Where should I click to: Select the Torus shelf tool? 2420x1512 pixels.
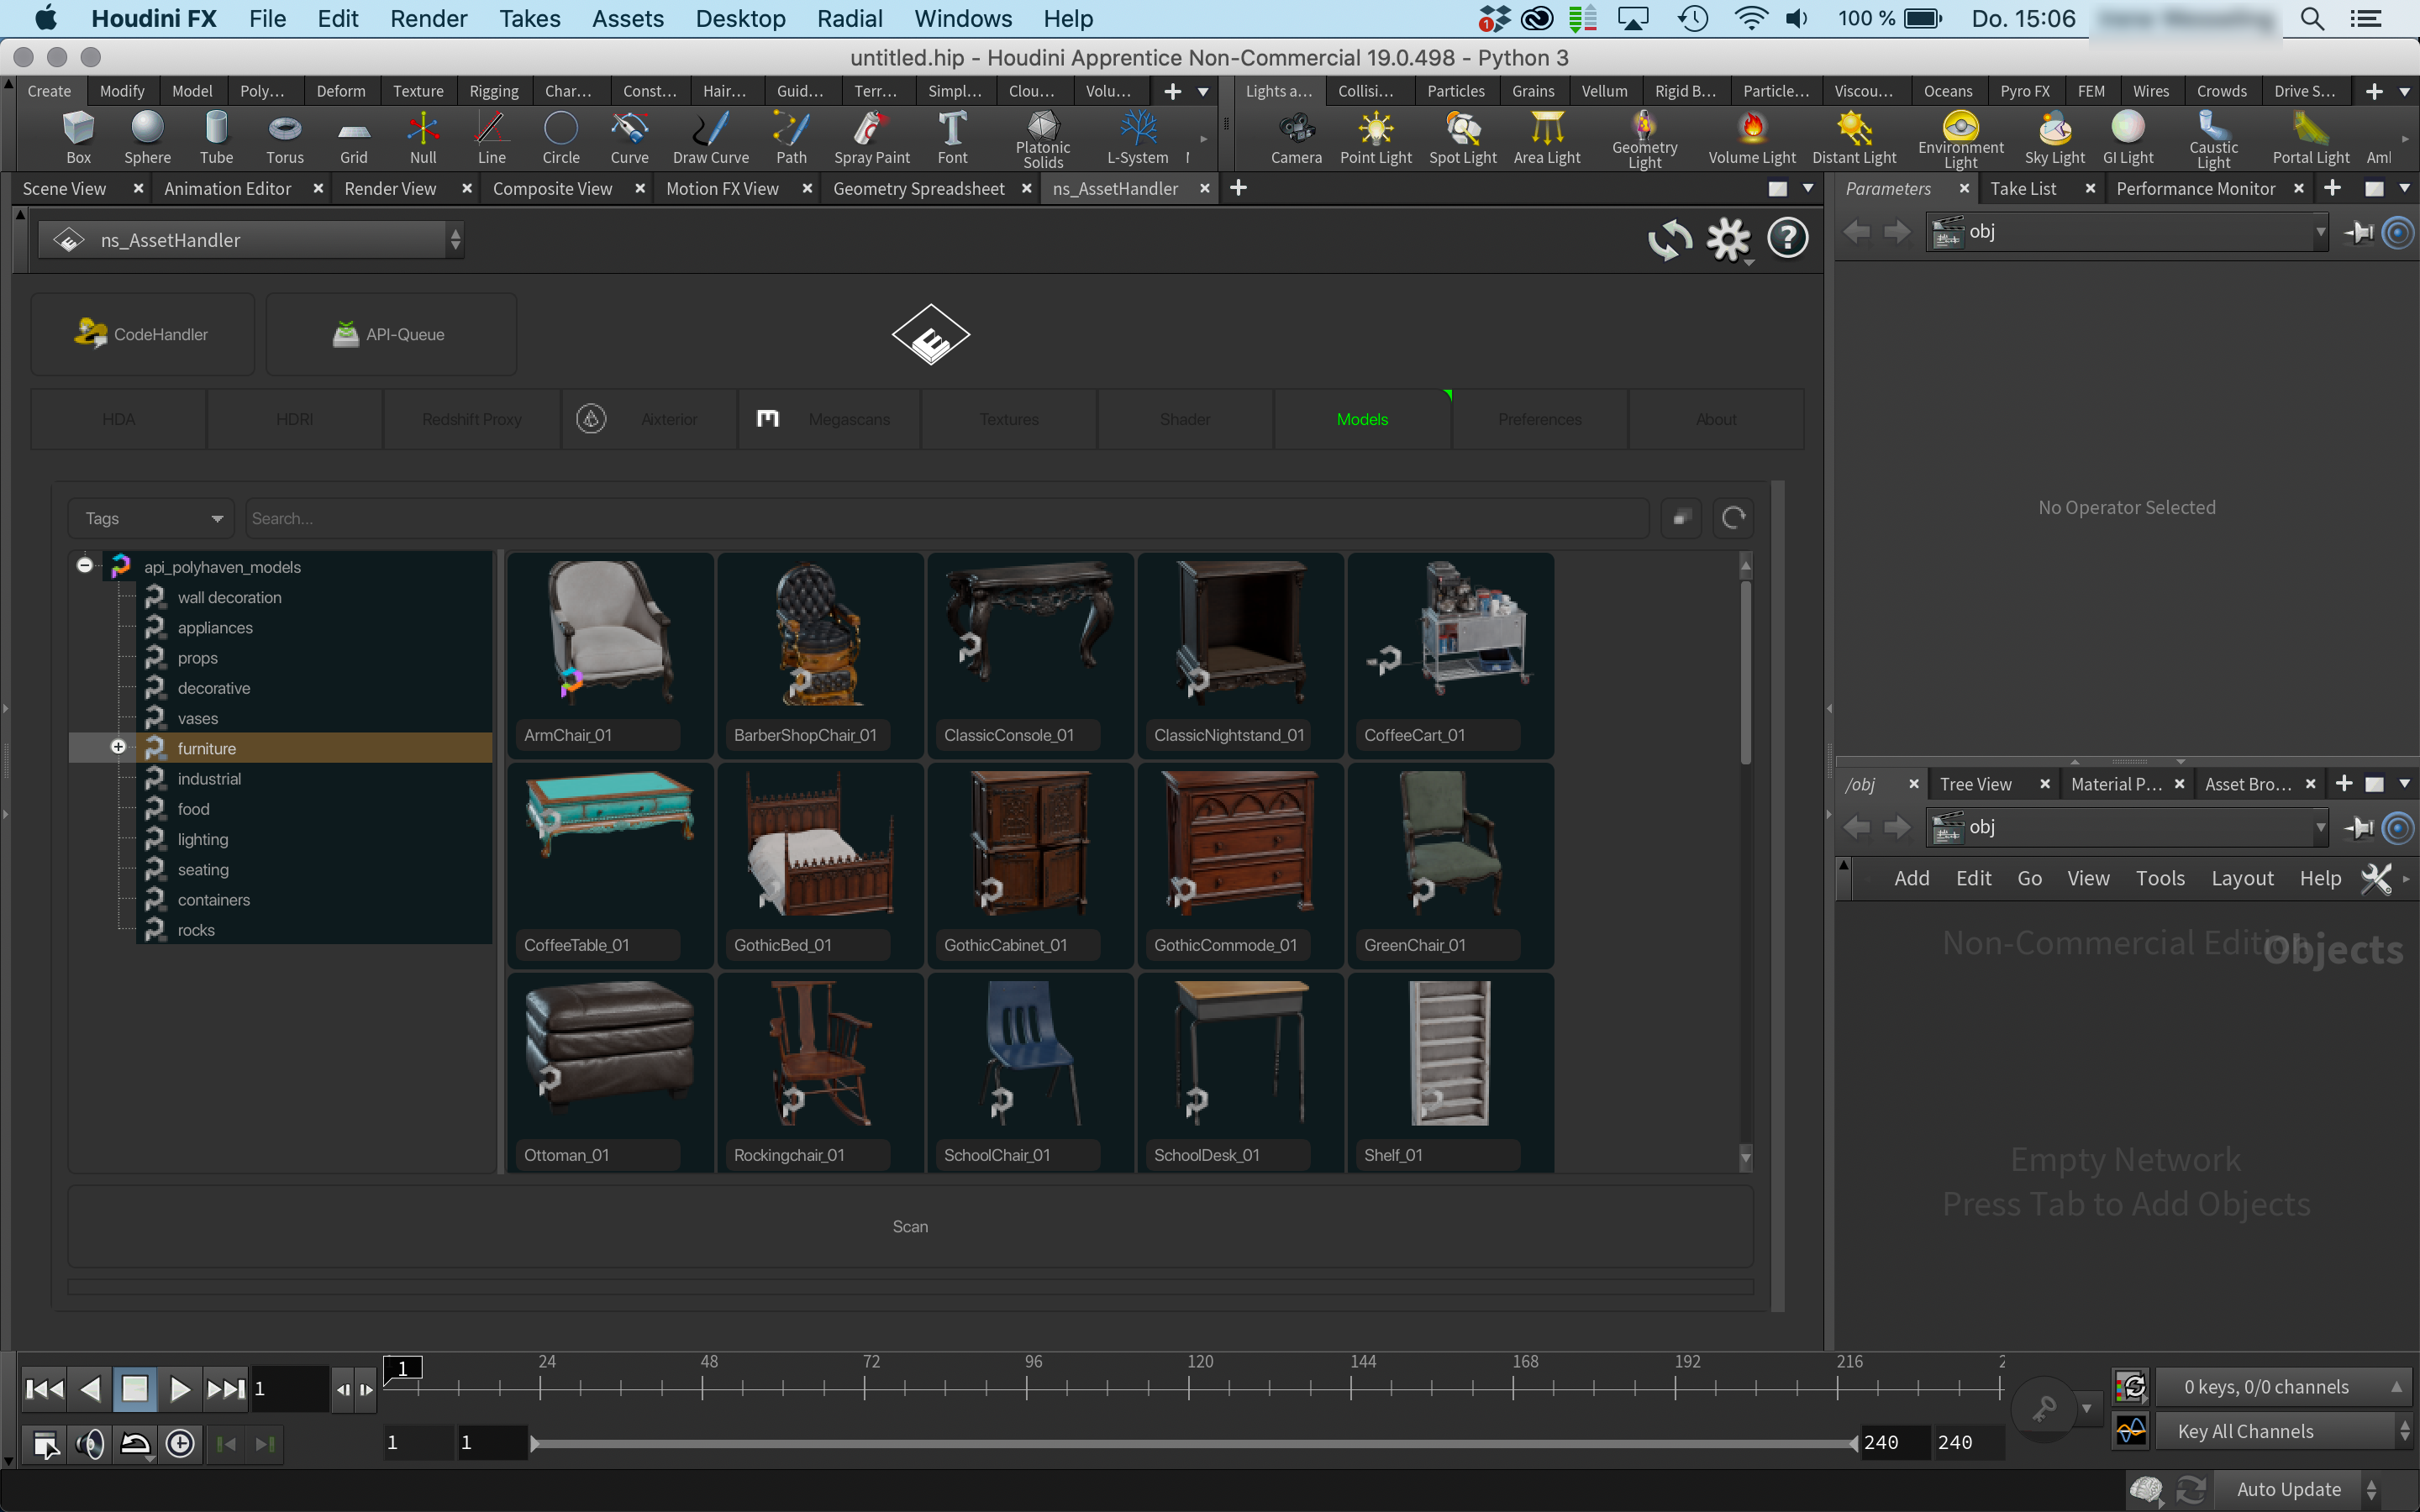click(x=284, y=137)
